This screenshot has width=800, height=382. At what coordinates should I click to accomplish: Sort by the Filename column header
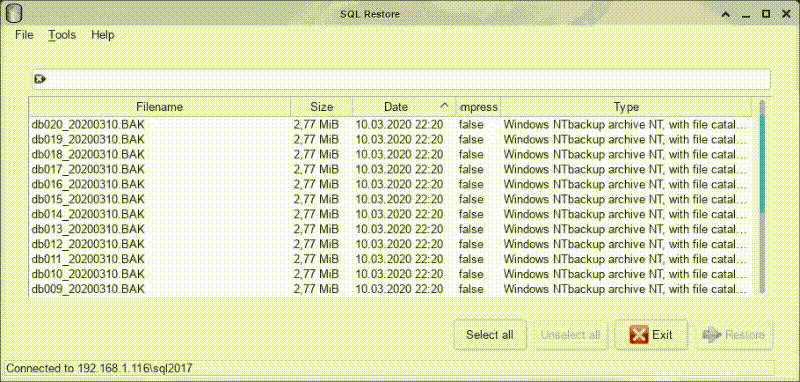[x=159, y=107]
